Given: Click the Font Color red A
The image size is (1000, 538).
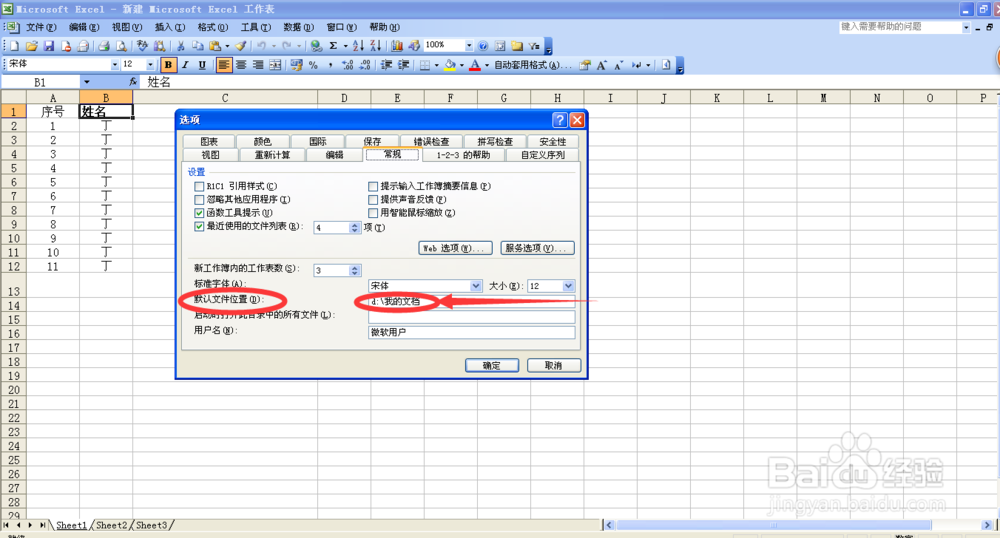Looking at the screenshot, I should point(475,64).
